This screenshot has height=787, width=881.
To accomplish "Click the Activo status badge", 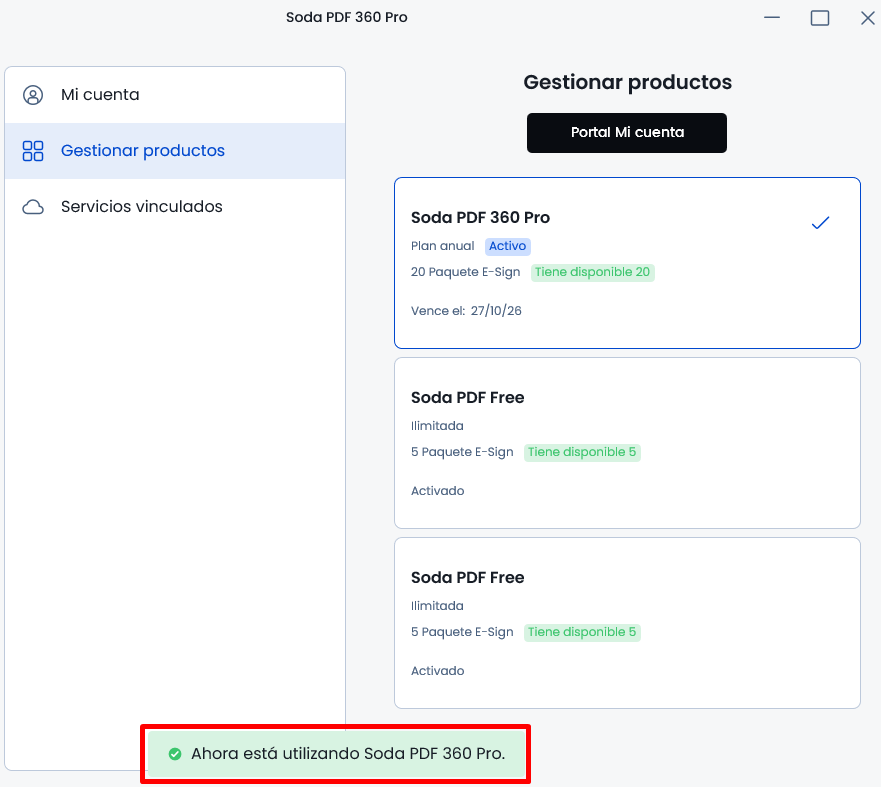I will click(x=507, y=246).
